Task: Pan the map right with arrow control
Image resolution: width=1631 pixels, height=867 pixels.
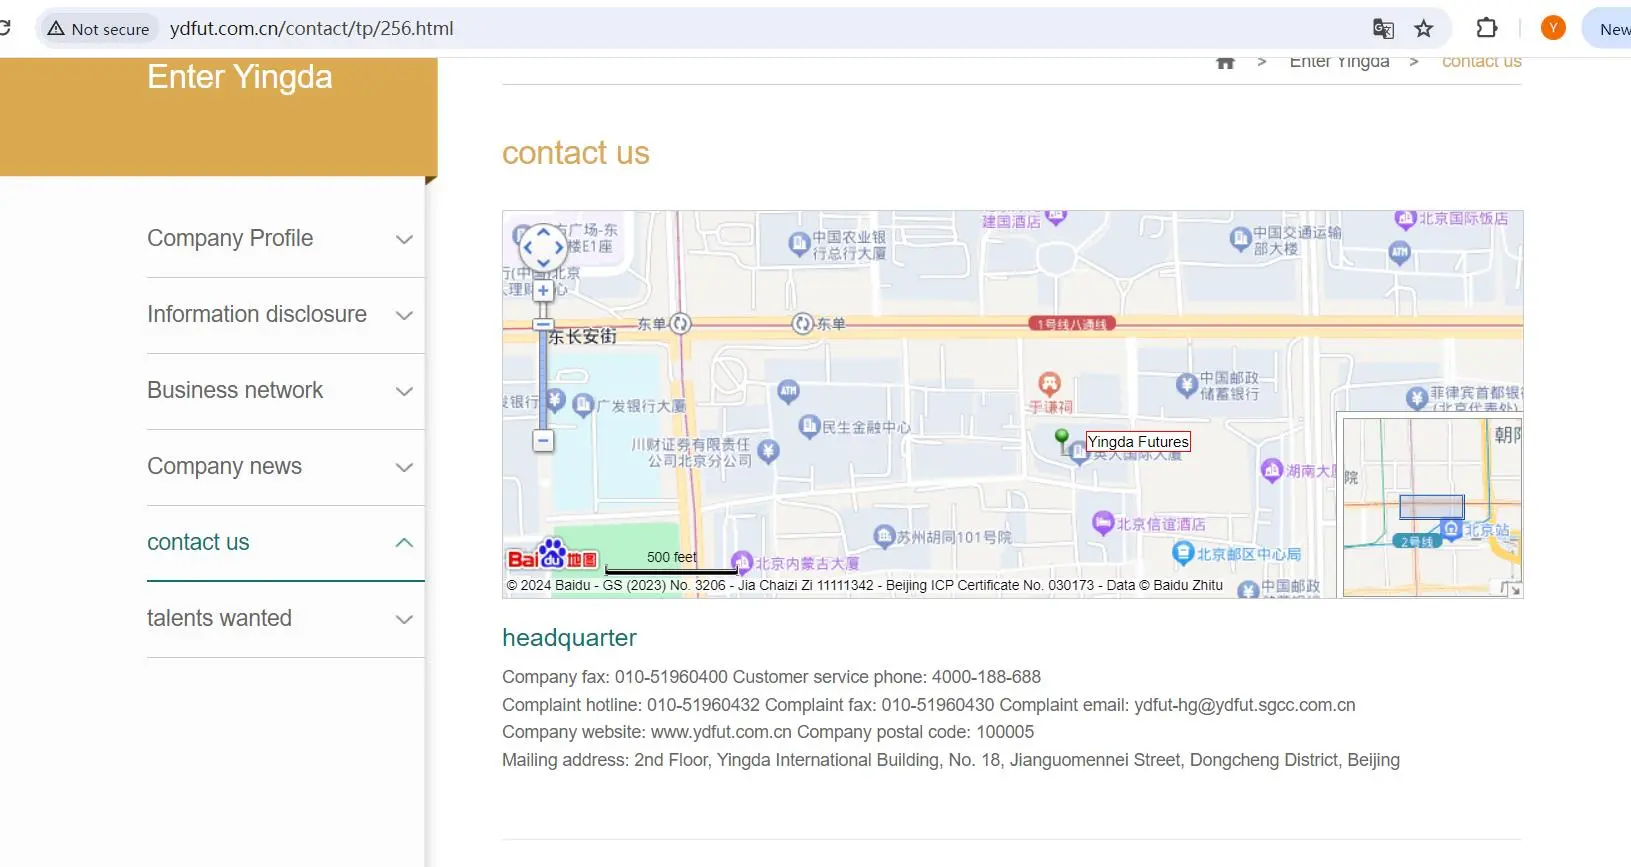Action: click(559, 248)
